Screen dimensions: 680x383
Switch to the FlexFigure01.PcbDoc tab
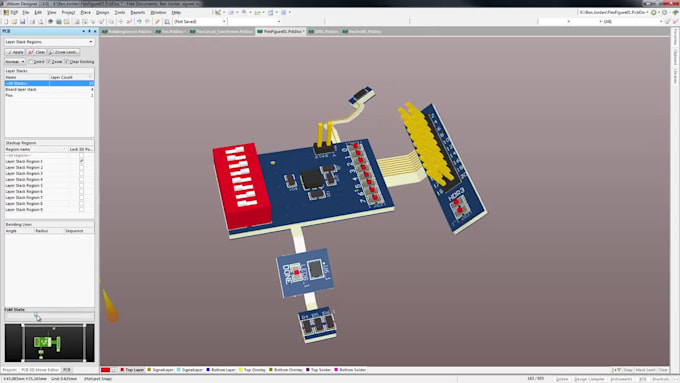(x=280, y=32)
